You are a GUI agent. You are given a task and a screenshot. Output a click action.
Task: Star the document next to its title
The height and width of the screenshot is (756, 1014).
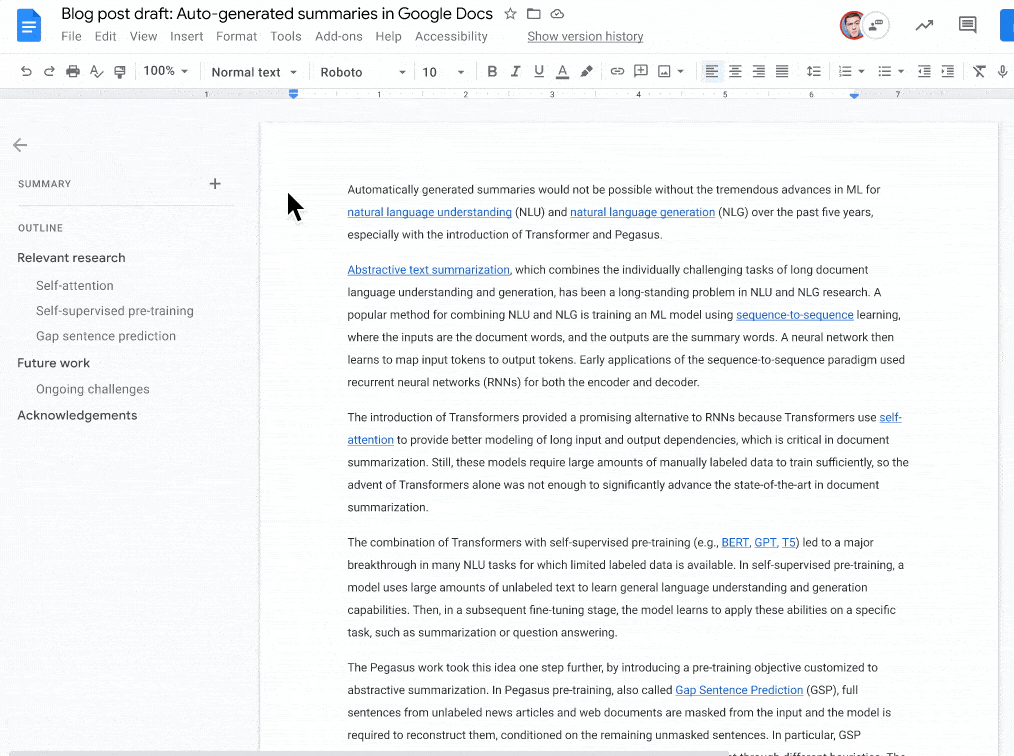[510, 14]
